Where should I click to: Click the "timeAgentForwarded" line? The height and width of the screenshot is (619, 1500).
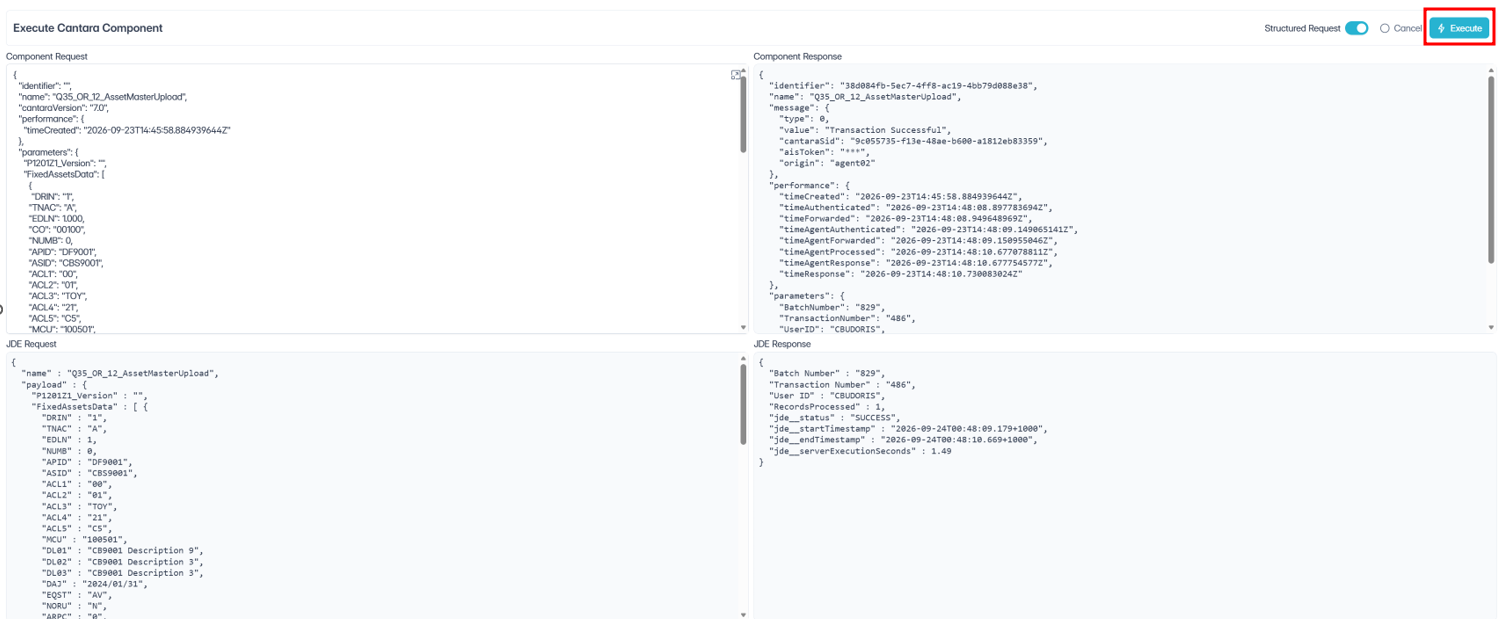[x=918, y=240]
